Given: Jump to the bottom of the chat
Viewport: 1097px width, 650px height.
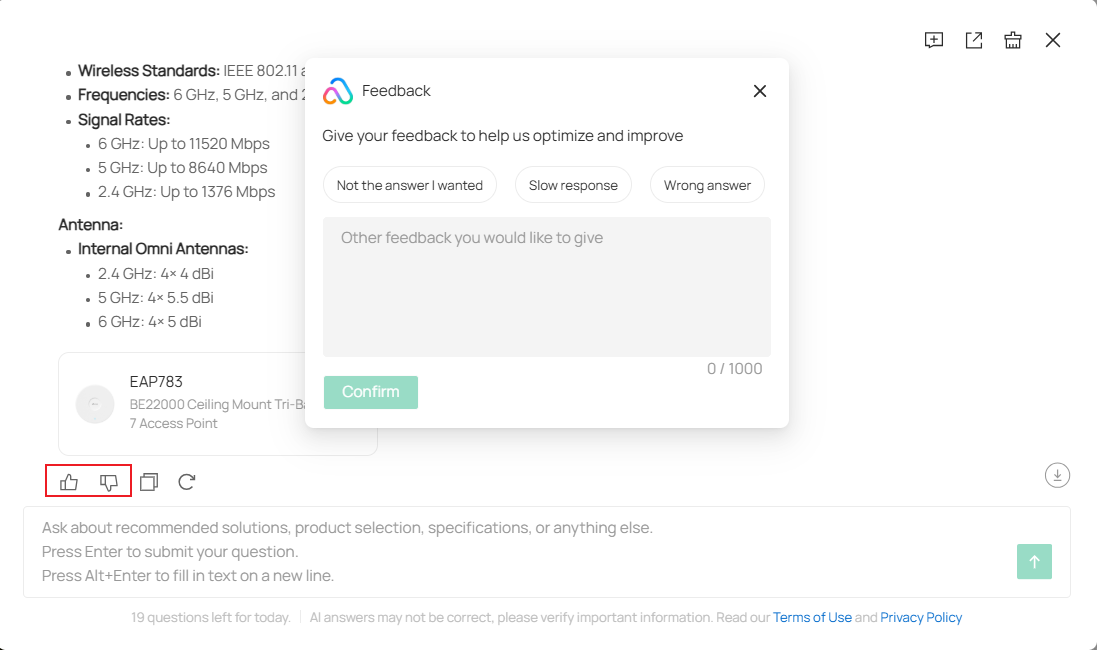Looking at the screenshot, I should [x=1057, y=475].
